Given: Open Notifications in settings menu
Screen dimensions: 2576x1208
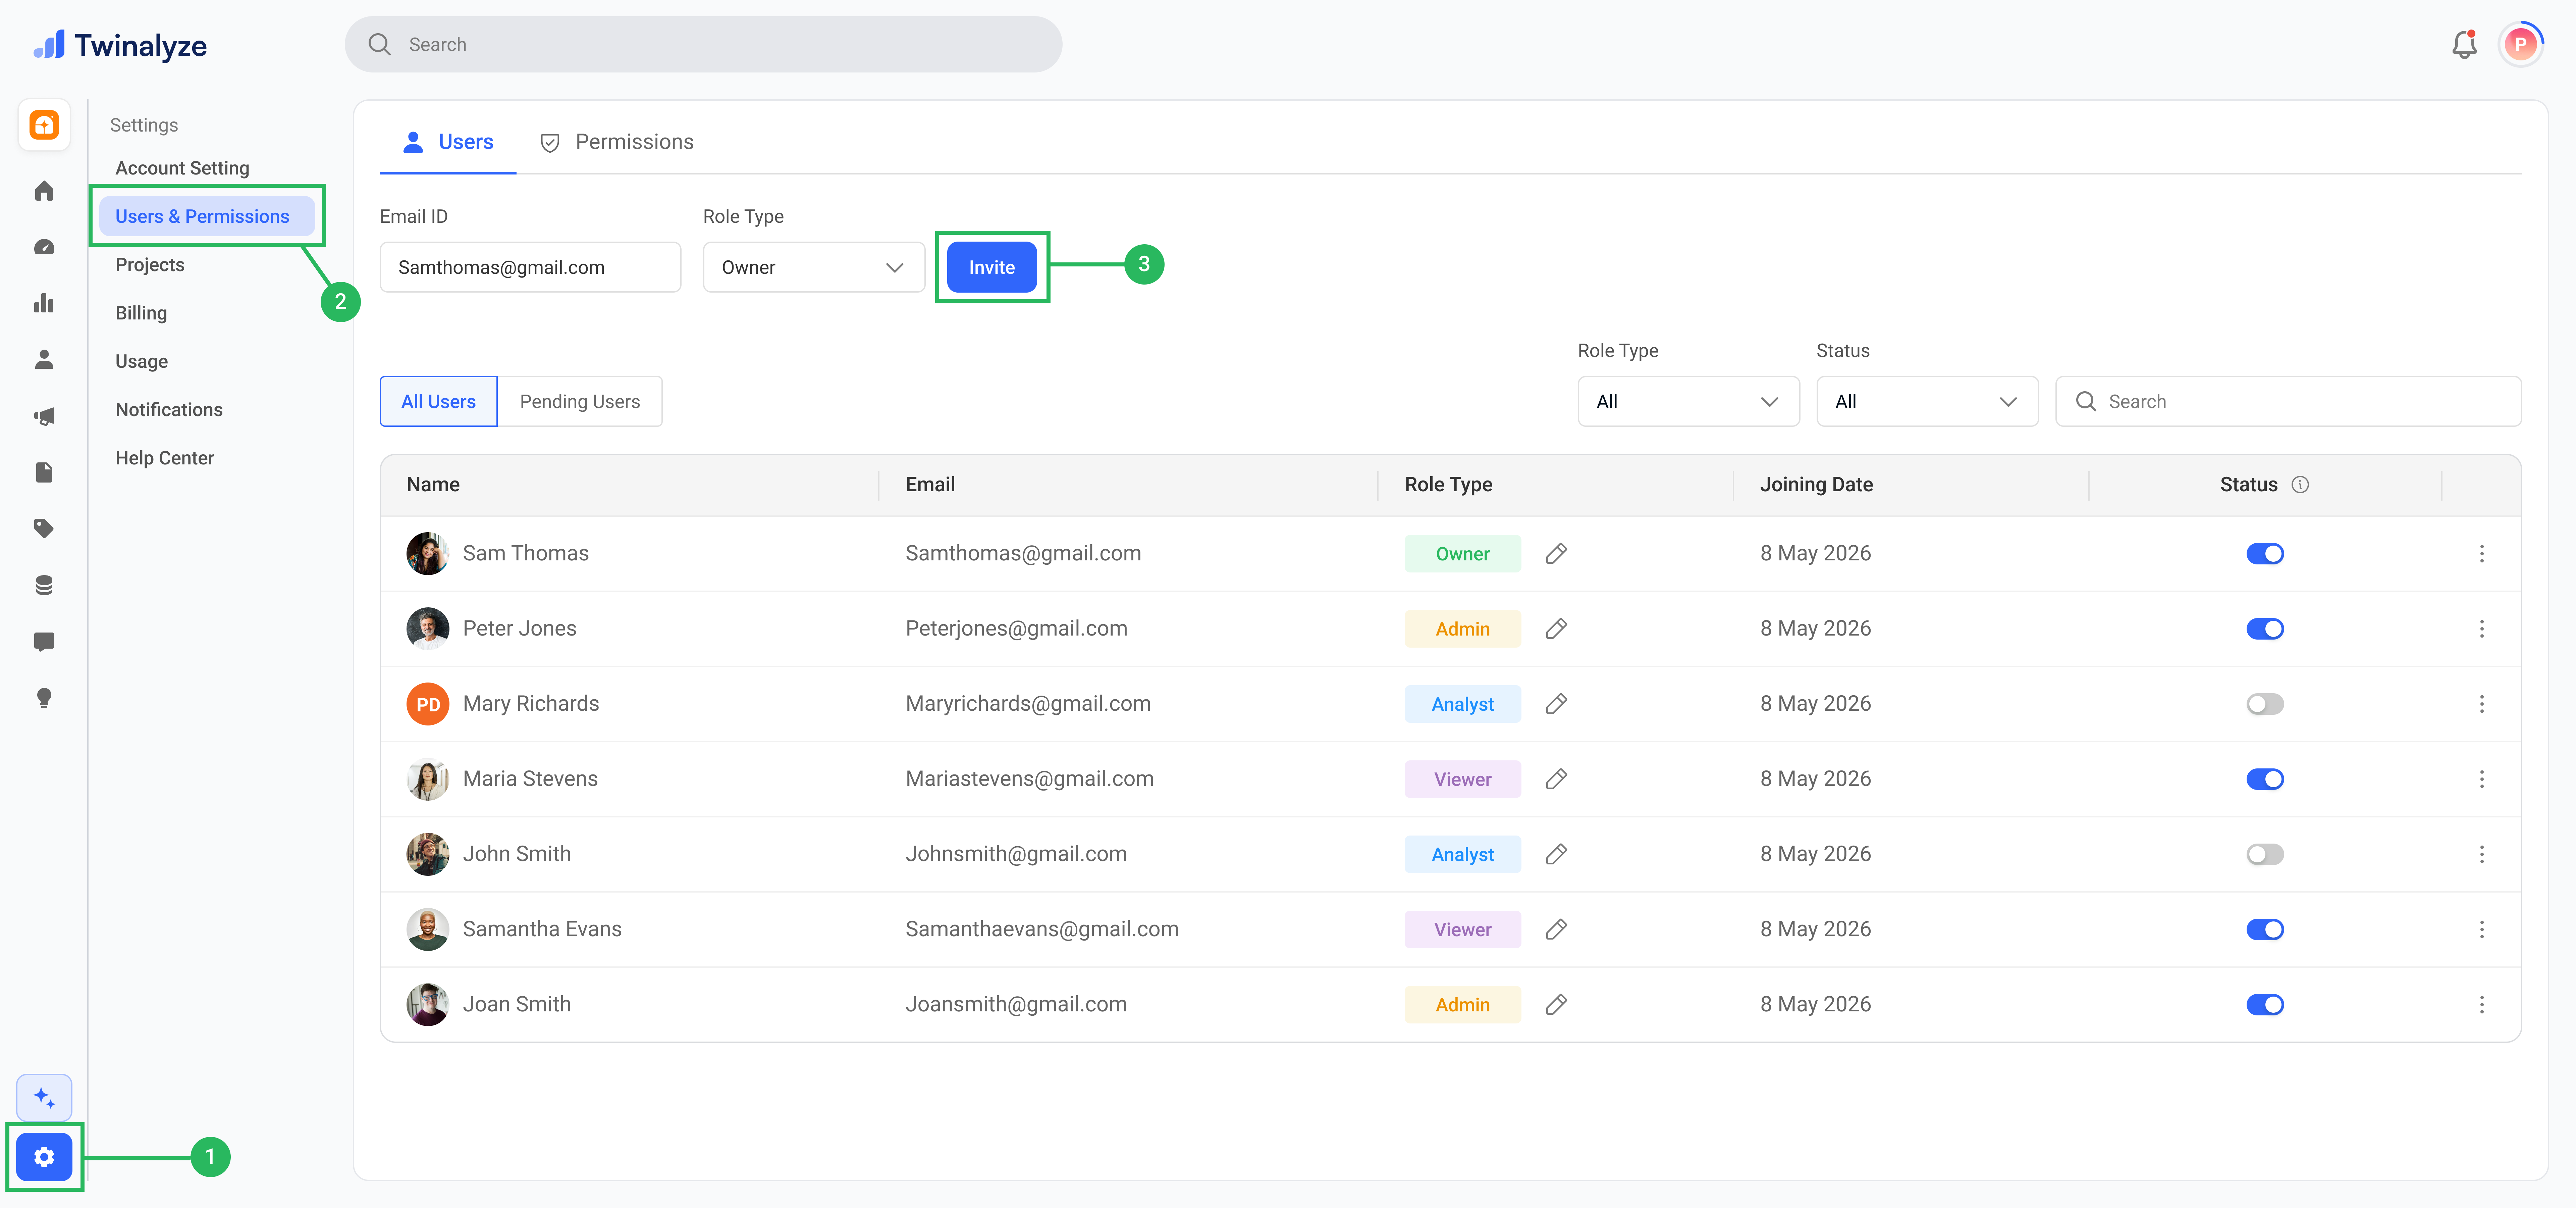Looking at the screenshot, I should [169, 410].
